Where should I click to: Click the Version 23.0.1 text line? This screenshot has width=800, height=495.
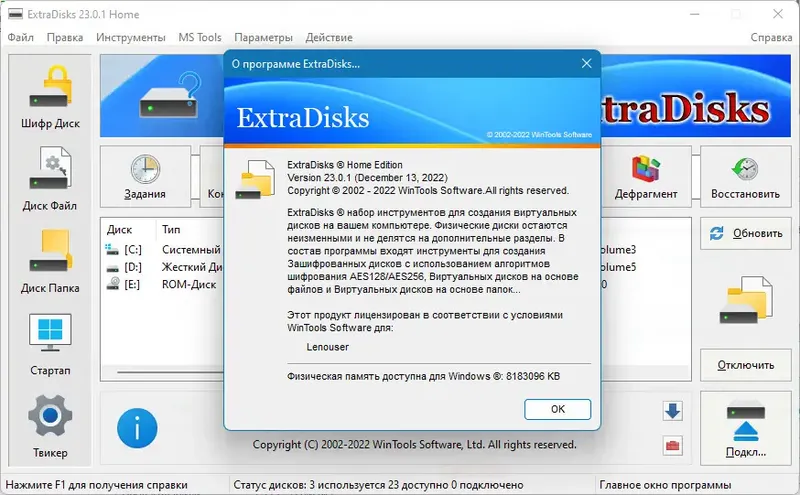point(367,178)
